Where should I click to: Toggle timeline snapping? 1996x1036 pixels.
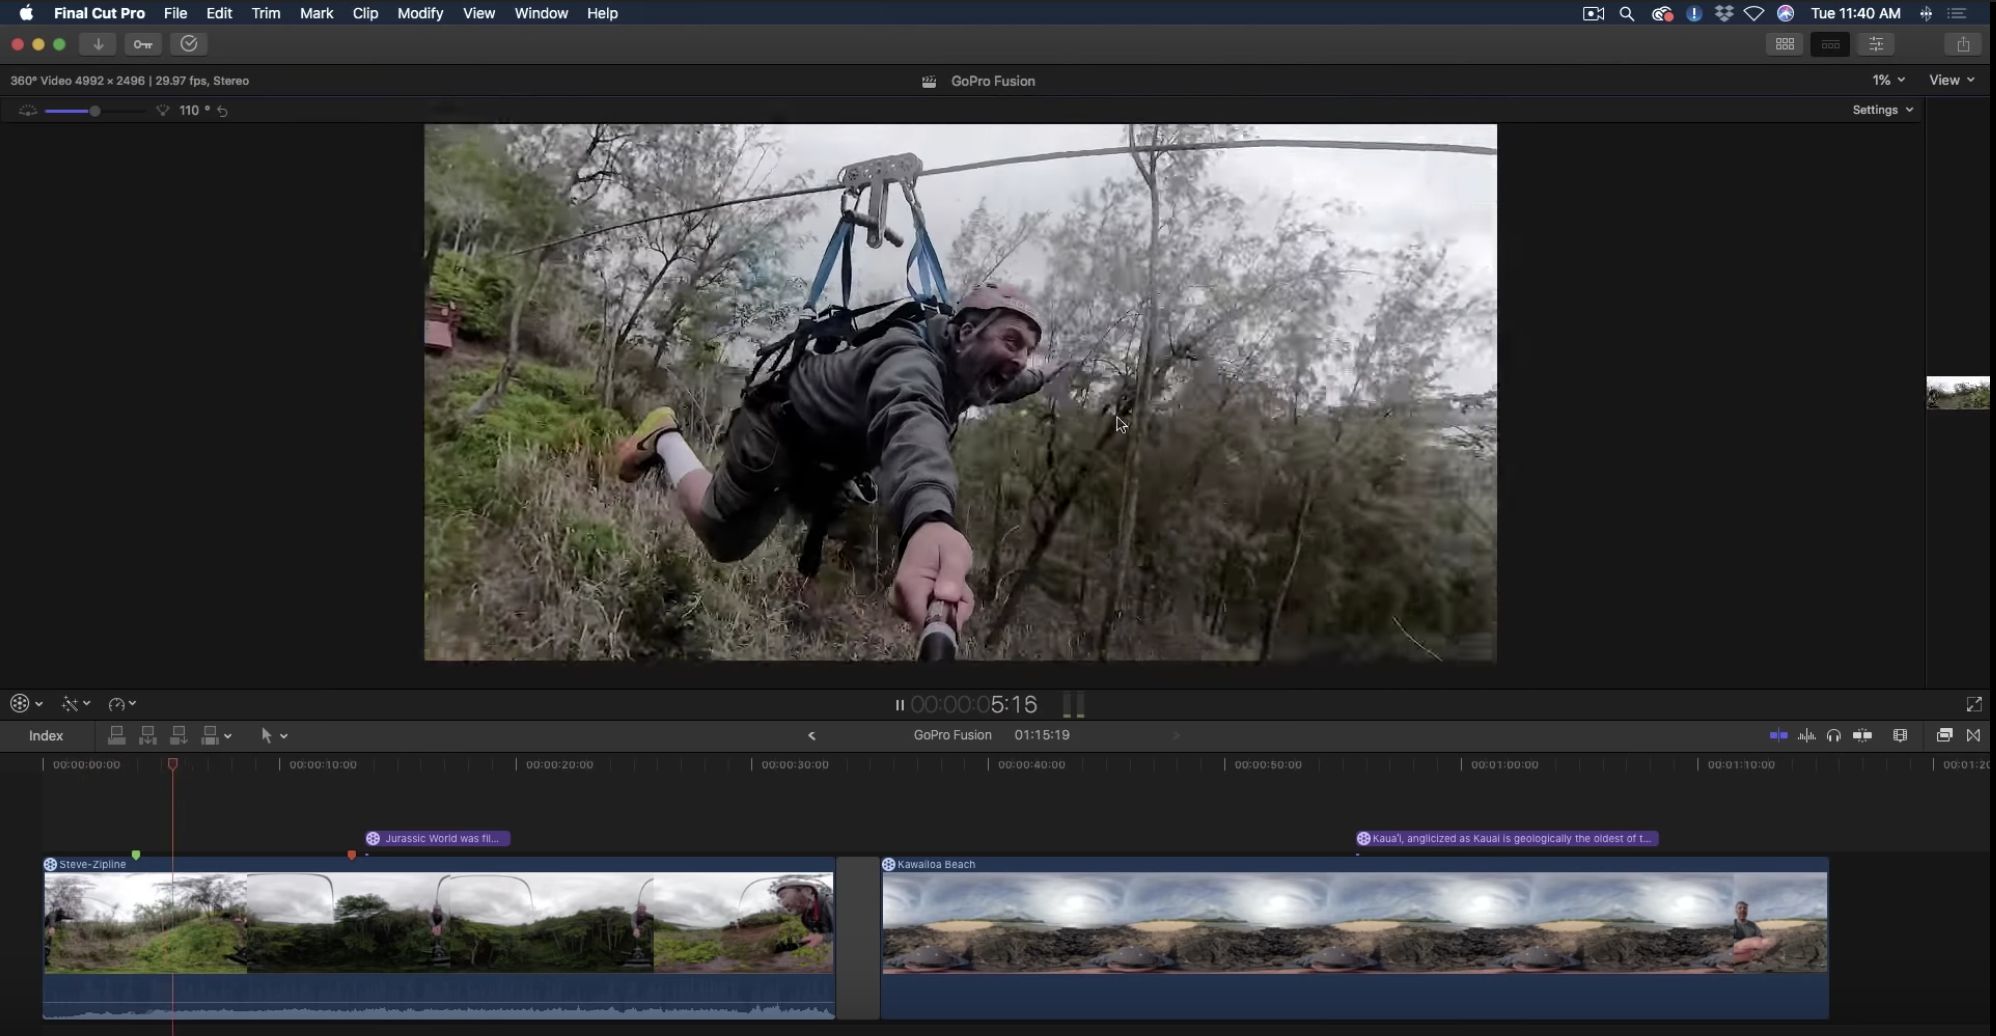click(x=1862, y=736)
